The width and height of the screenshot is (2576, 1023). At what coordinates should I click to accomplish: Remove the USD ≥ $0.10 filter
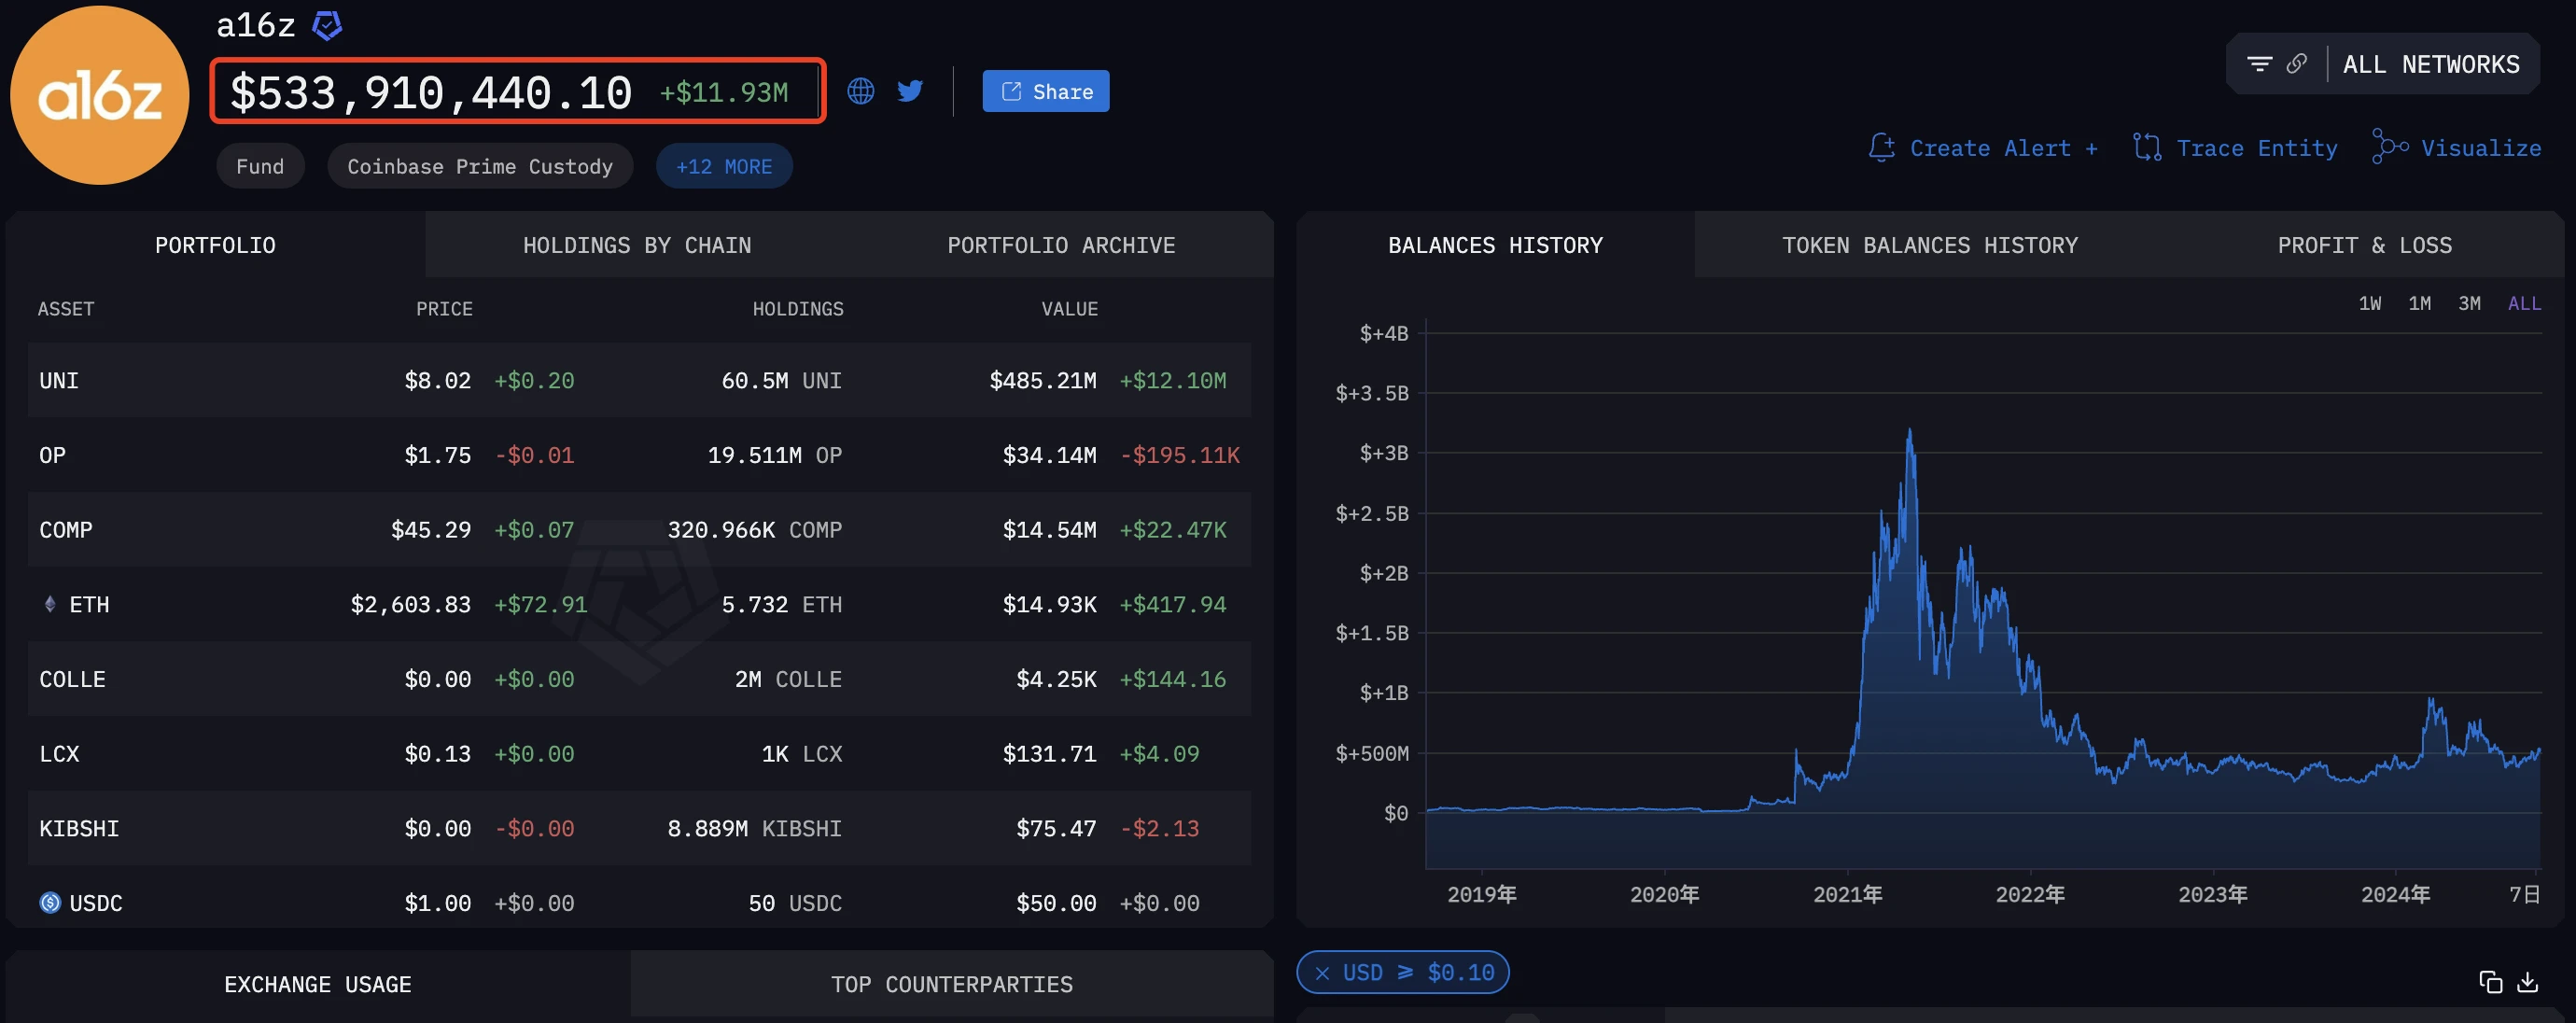click(1322, 973)
